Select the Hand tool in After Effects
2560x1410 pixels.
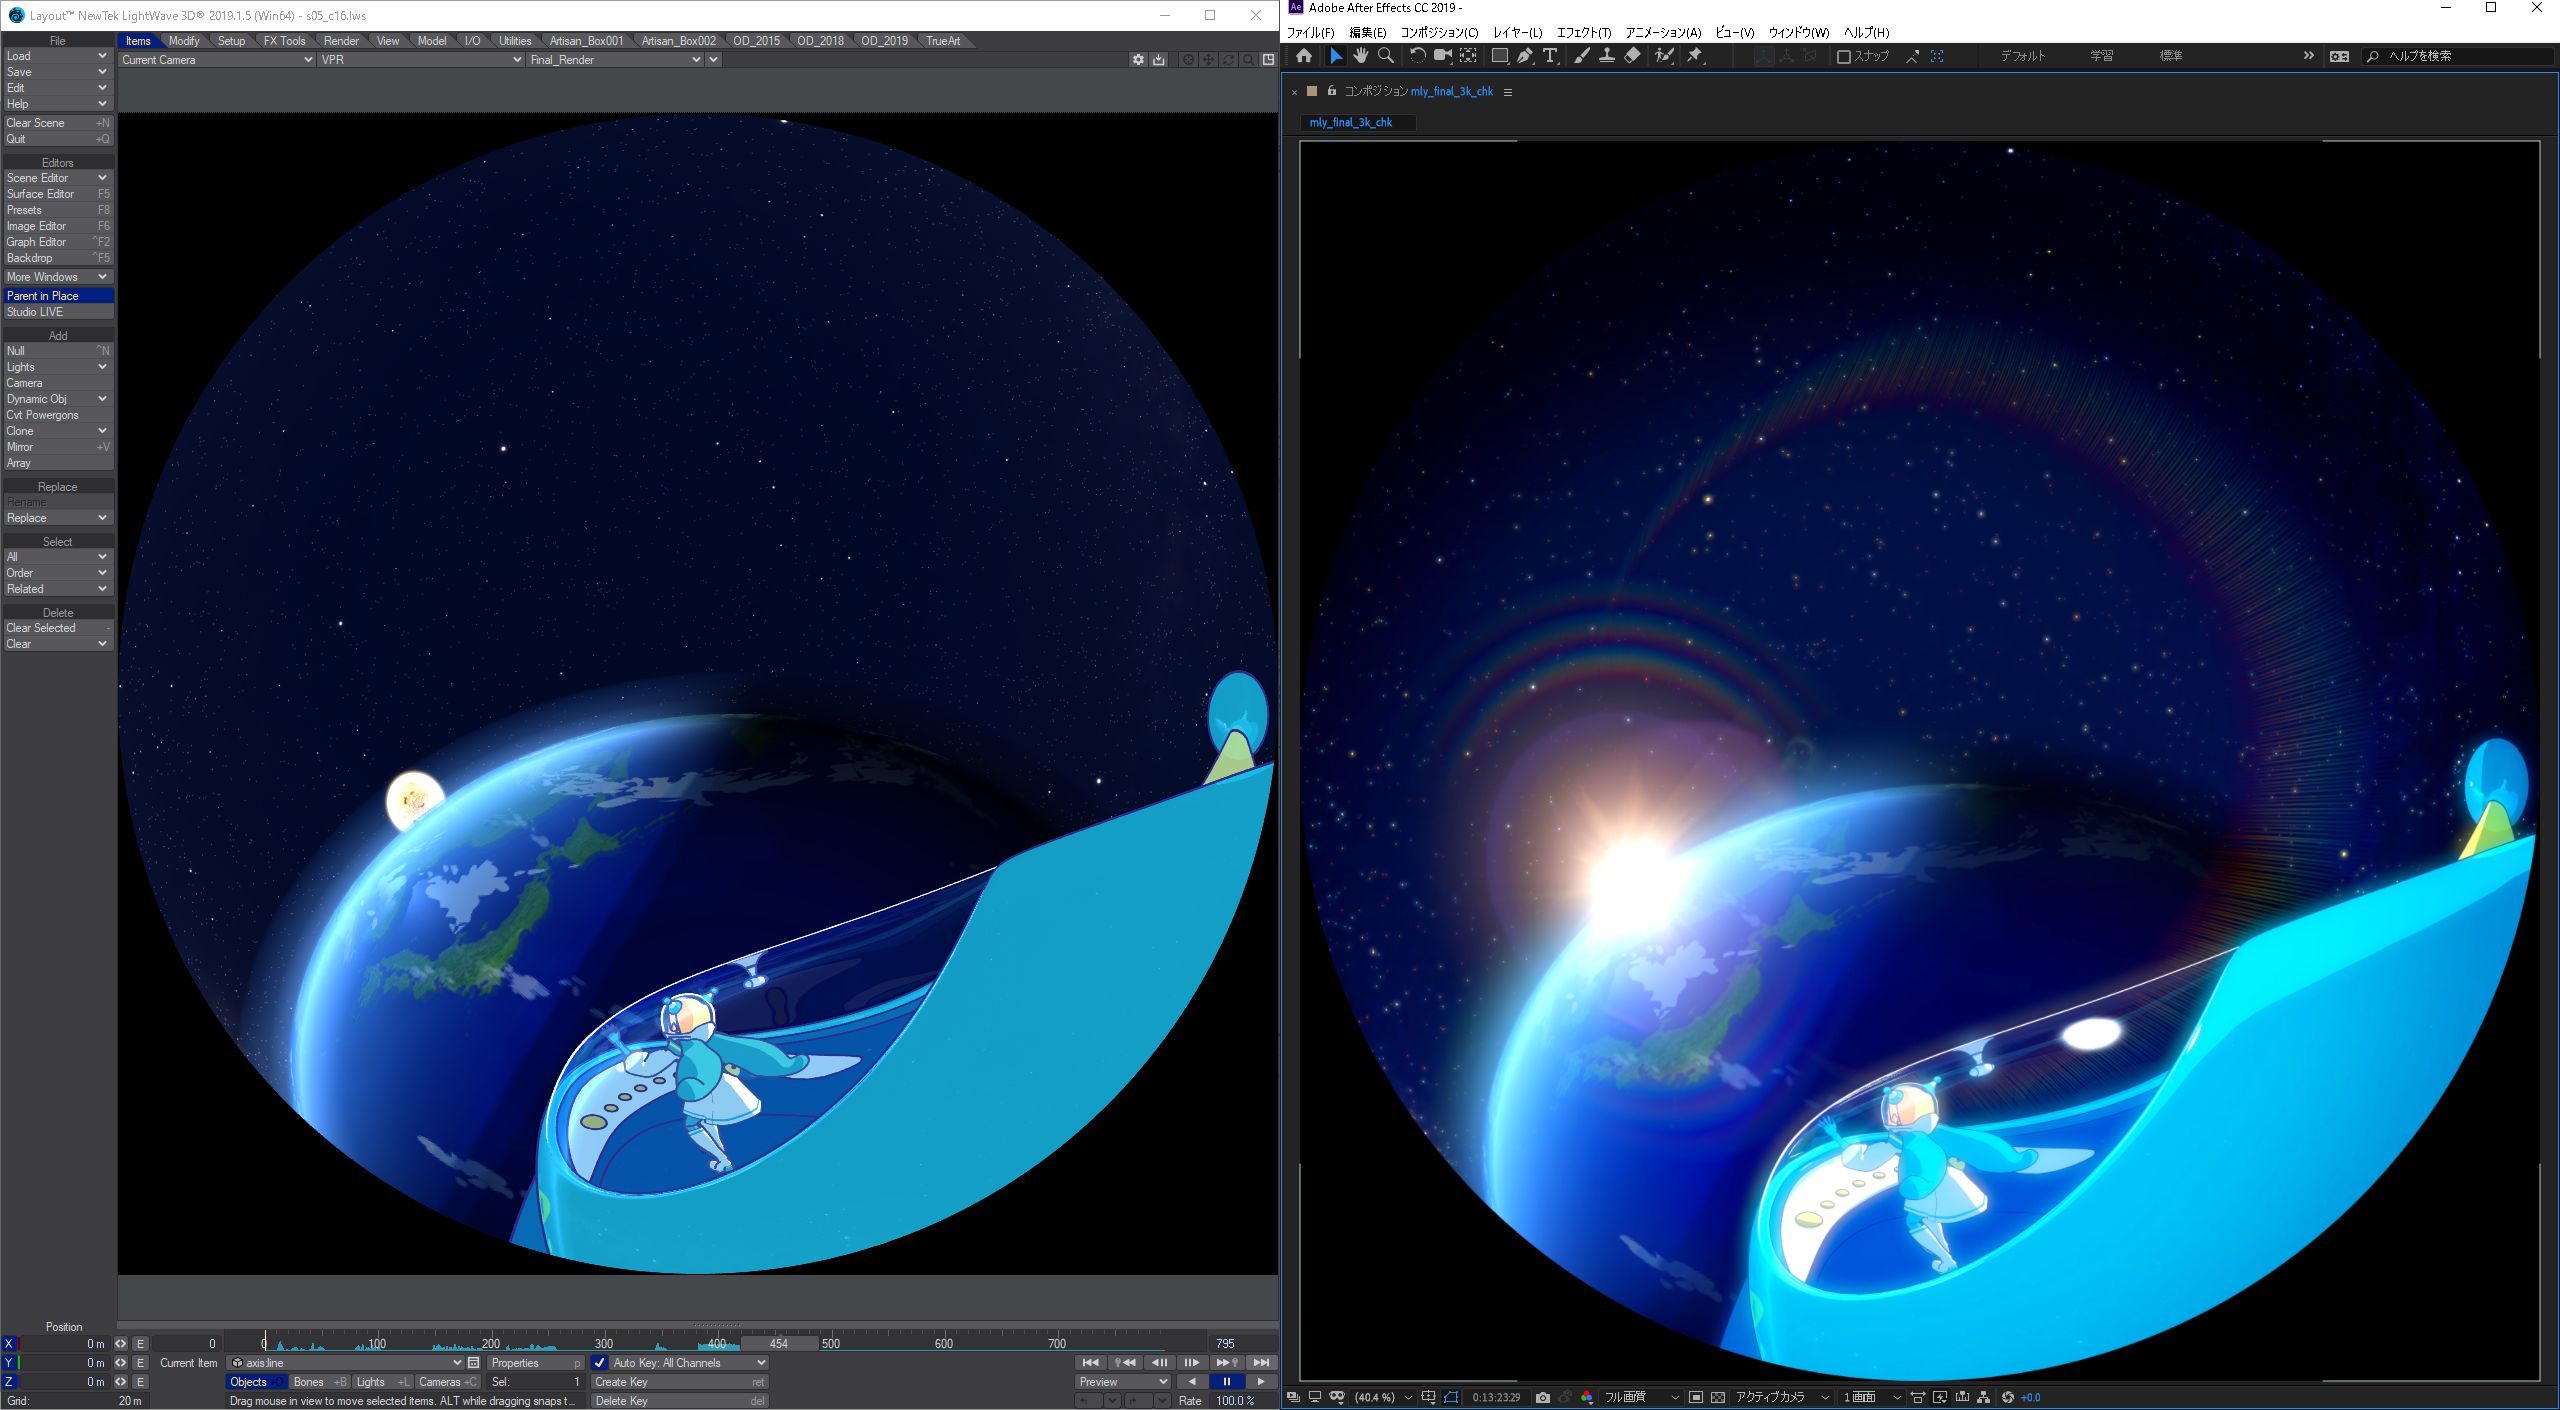click(1360, 56)
